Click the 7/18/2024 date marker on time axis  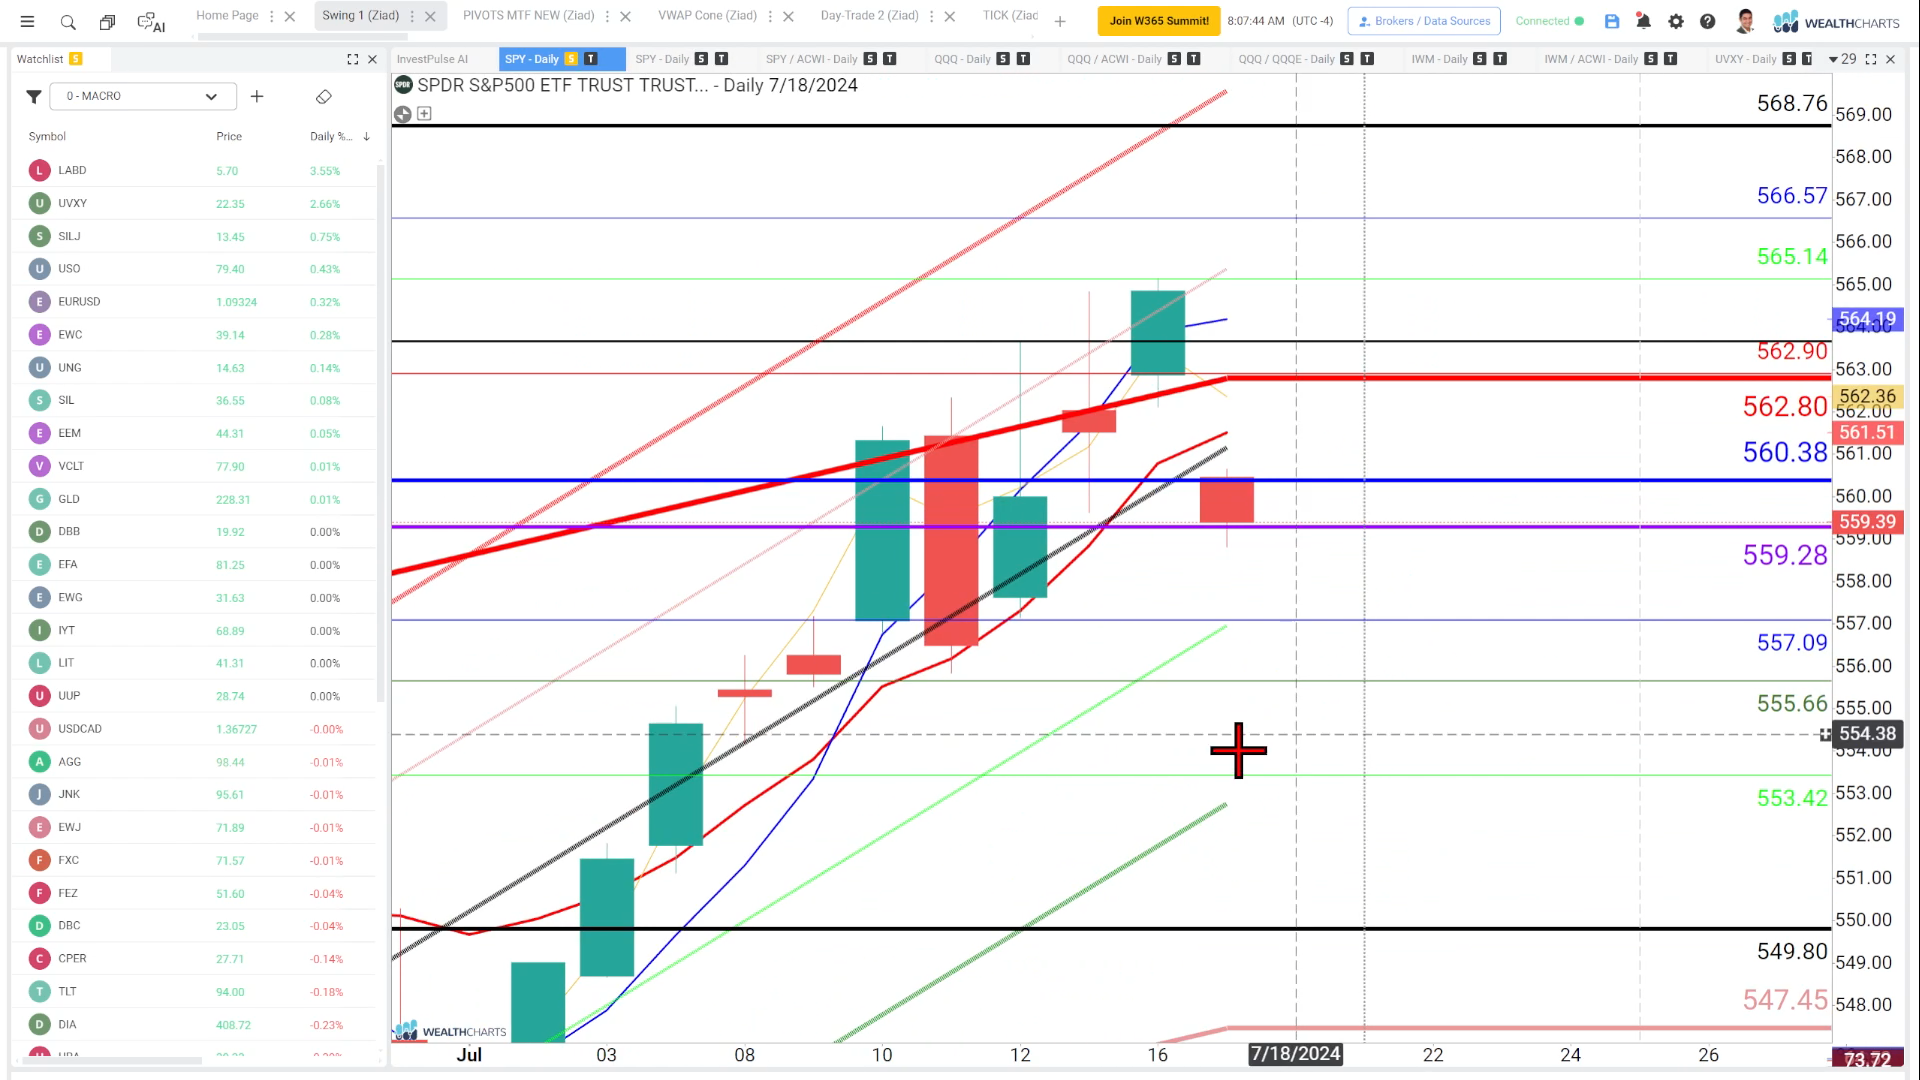point(1295,1054)
